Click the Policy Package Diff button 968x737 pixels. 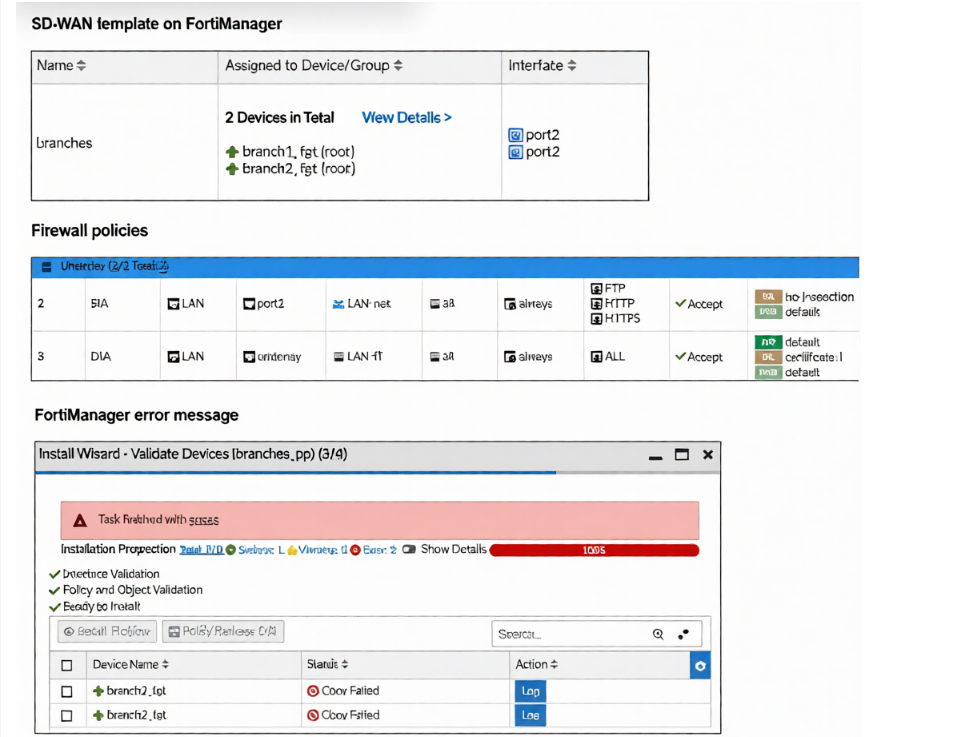pyautogui.click(x=223, y=631)
